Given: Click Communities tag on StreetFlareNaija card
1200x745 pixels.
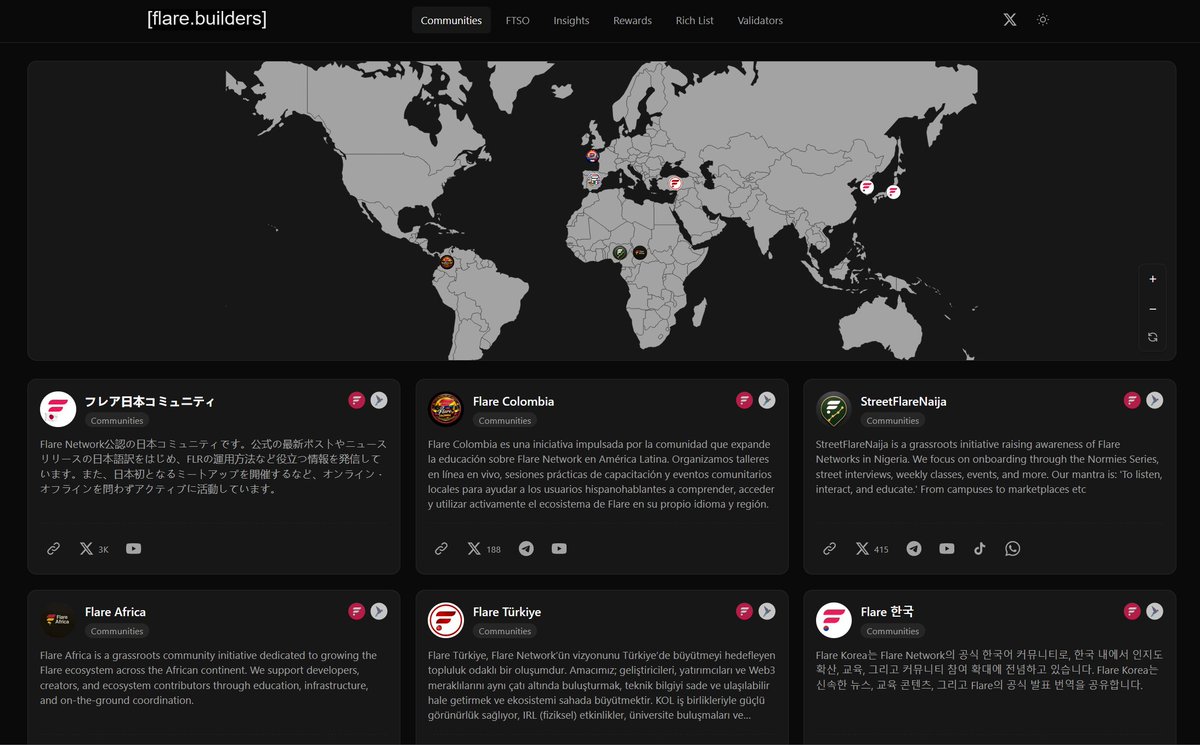Looking at the screenshot, I should click(x=893, y=421).
